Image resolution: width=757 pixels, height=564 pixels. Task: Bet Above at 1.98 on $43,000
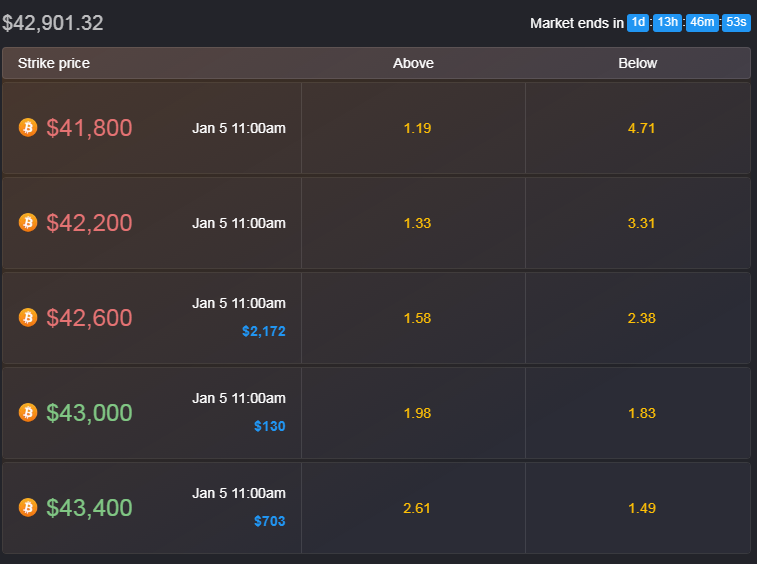[x=416, y=413]
